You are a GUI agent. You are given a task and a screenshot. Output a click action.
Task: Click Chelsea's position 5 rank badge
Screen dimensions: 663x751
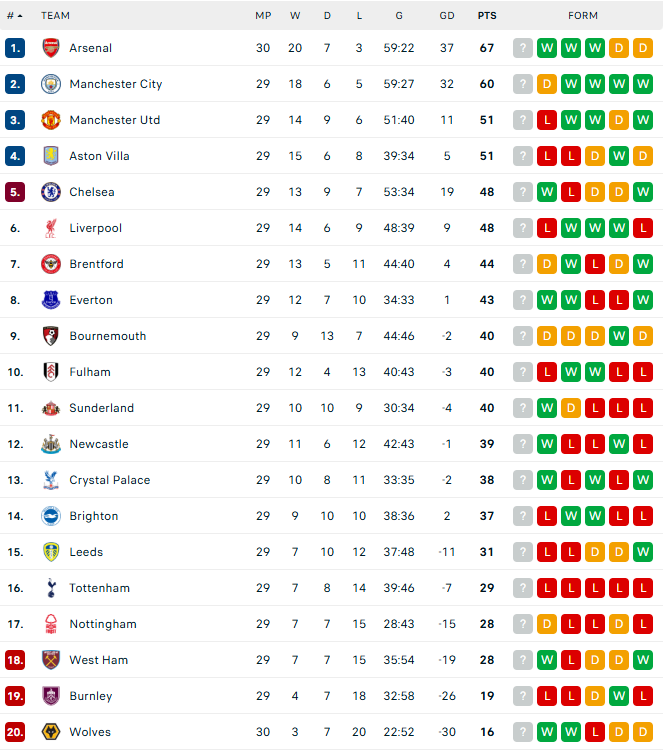point(15,192)
